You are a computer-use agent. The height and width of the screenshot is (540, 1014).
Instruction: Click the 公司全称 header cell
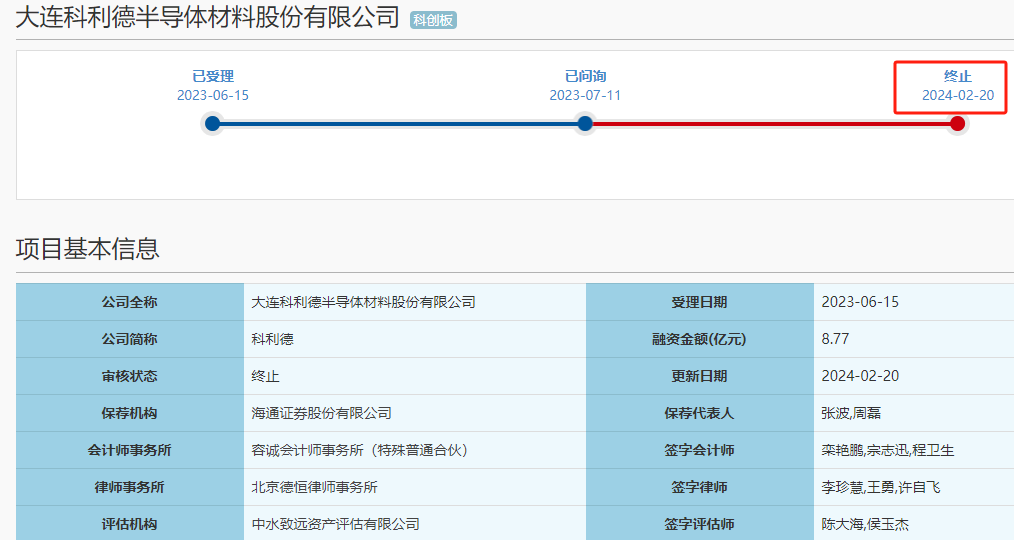click(129, 302)
